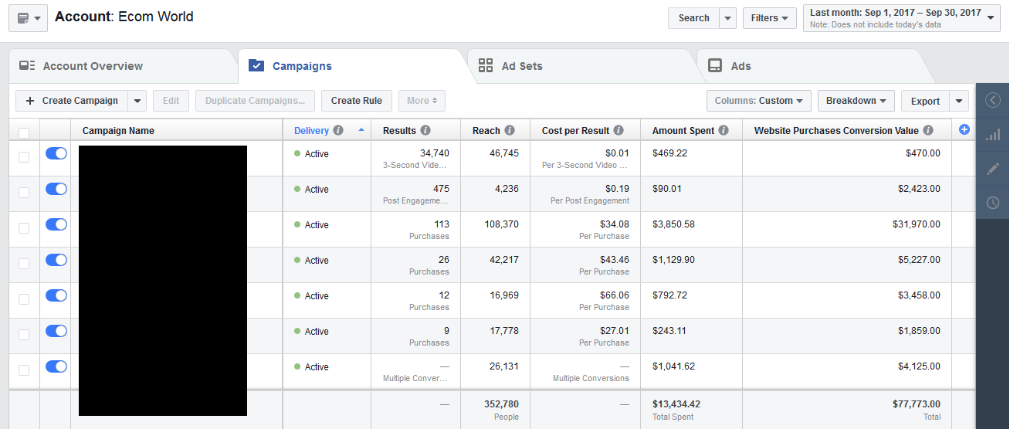This screenshot has height=430, width=1009.
Task: Check the box for the third campaign row
Action: [24, 225]
